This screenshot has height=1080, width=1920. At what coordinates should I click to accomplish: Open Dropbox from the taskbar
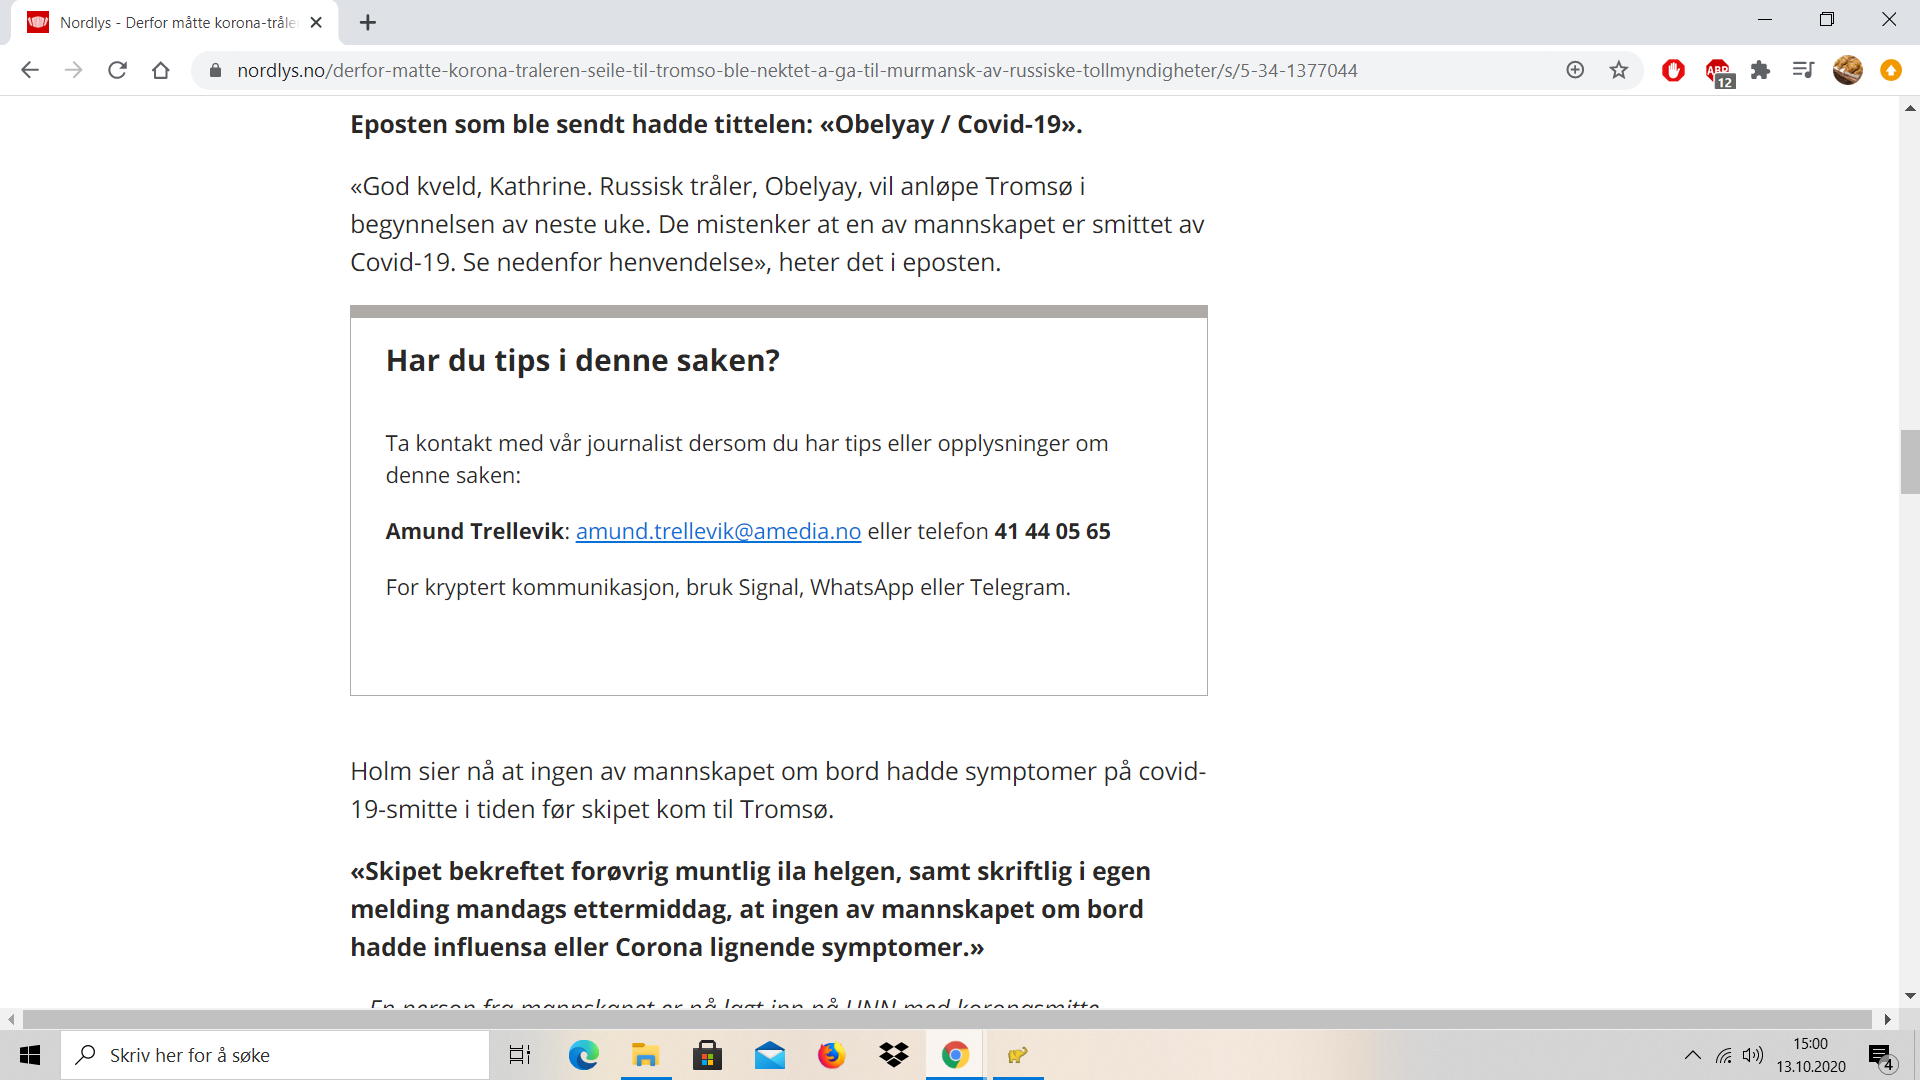tap(894, 1055)
